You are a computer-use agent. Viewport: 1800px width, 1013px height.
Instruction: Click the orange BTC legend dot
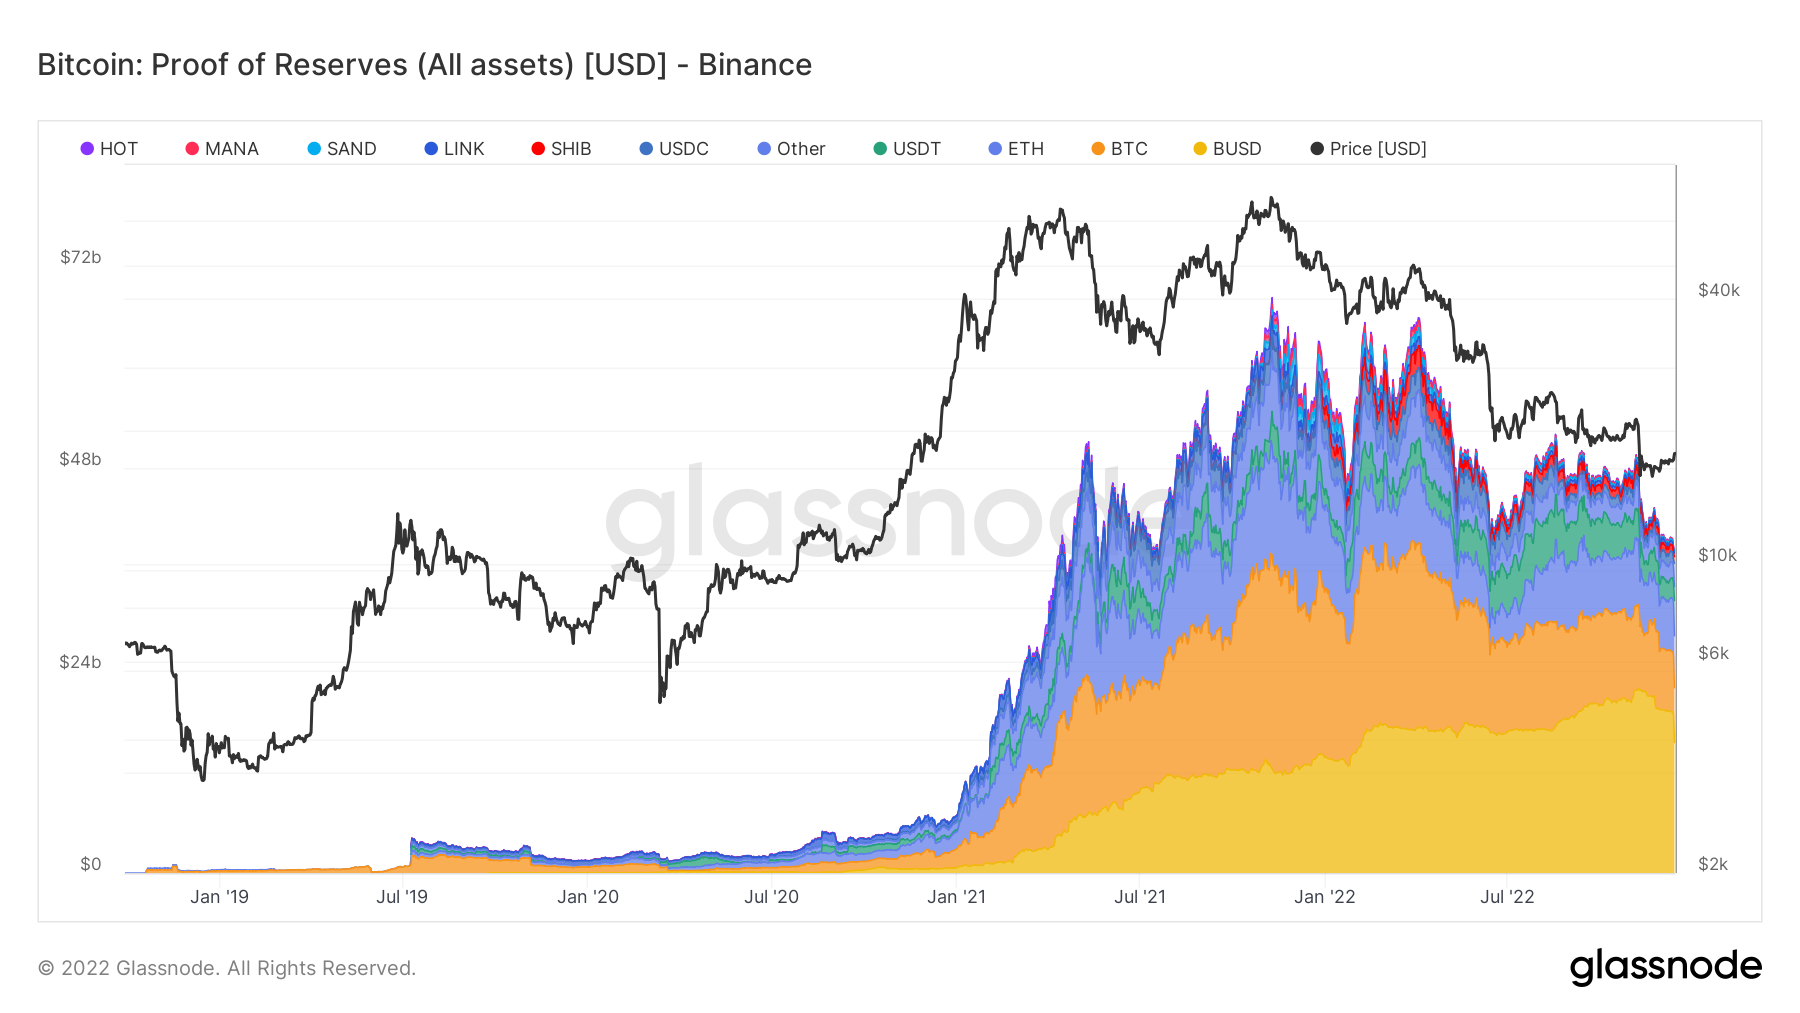pos(1098,149)
